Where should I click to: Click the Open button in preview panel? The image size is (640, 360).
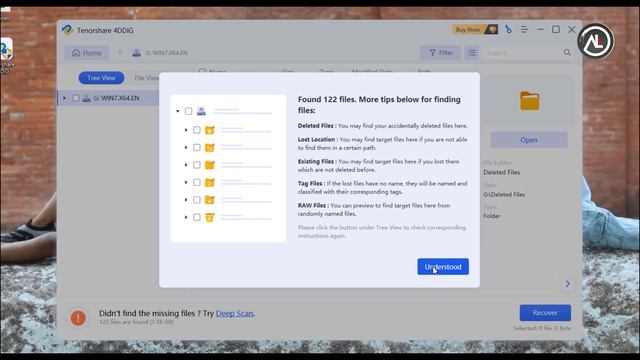(529, 140)
